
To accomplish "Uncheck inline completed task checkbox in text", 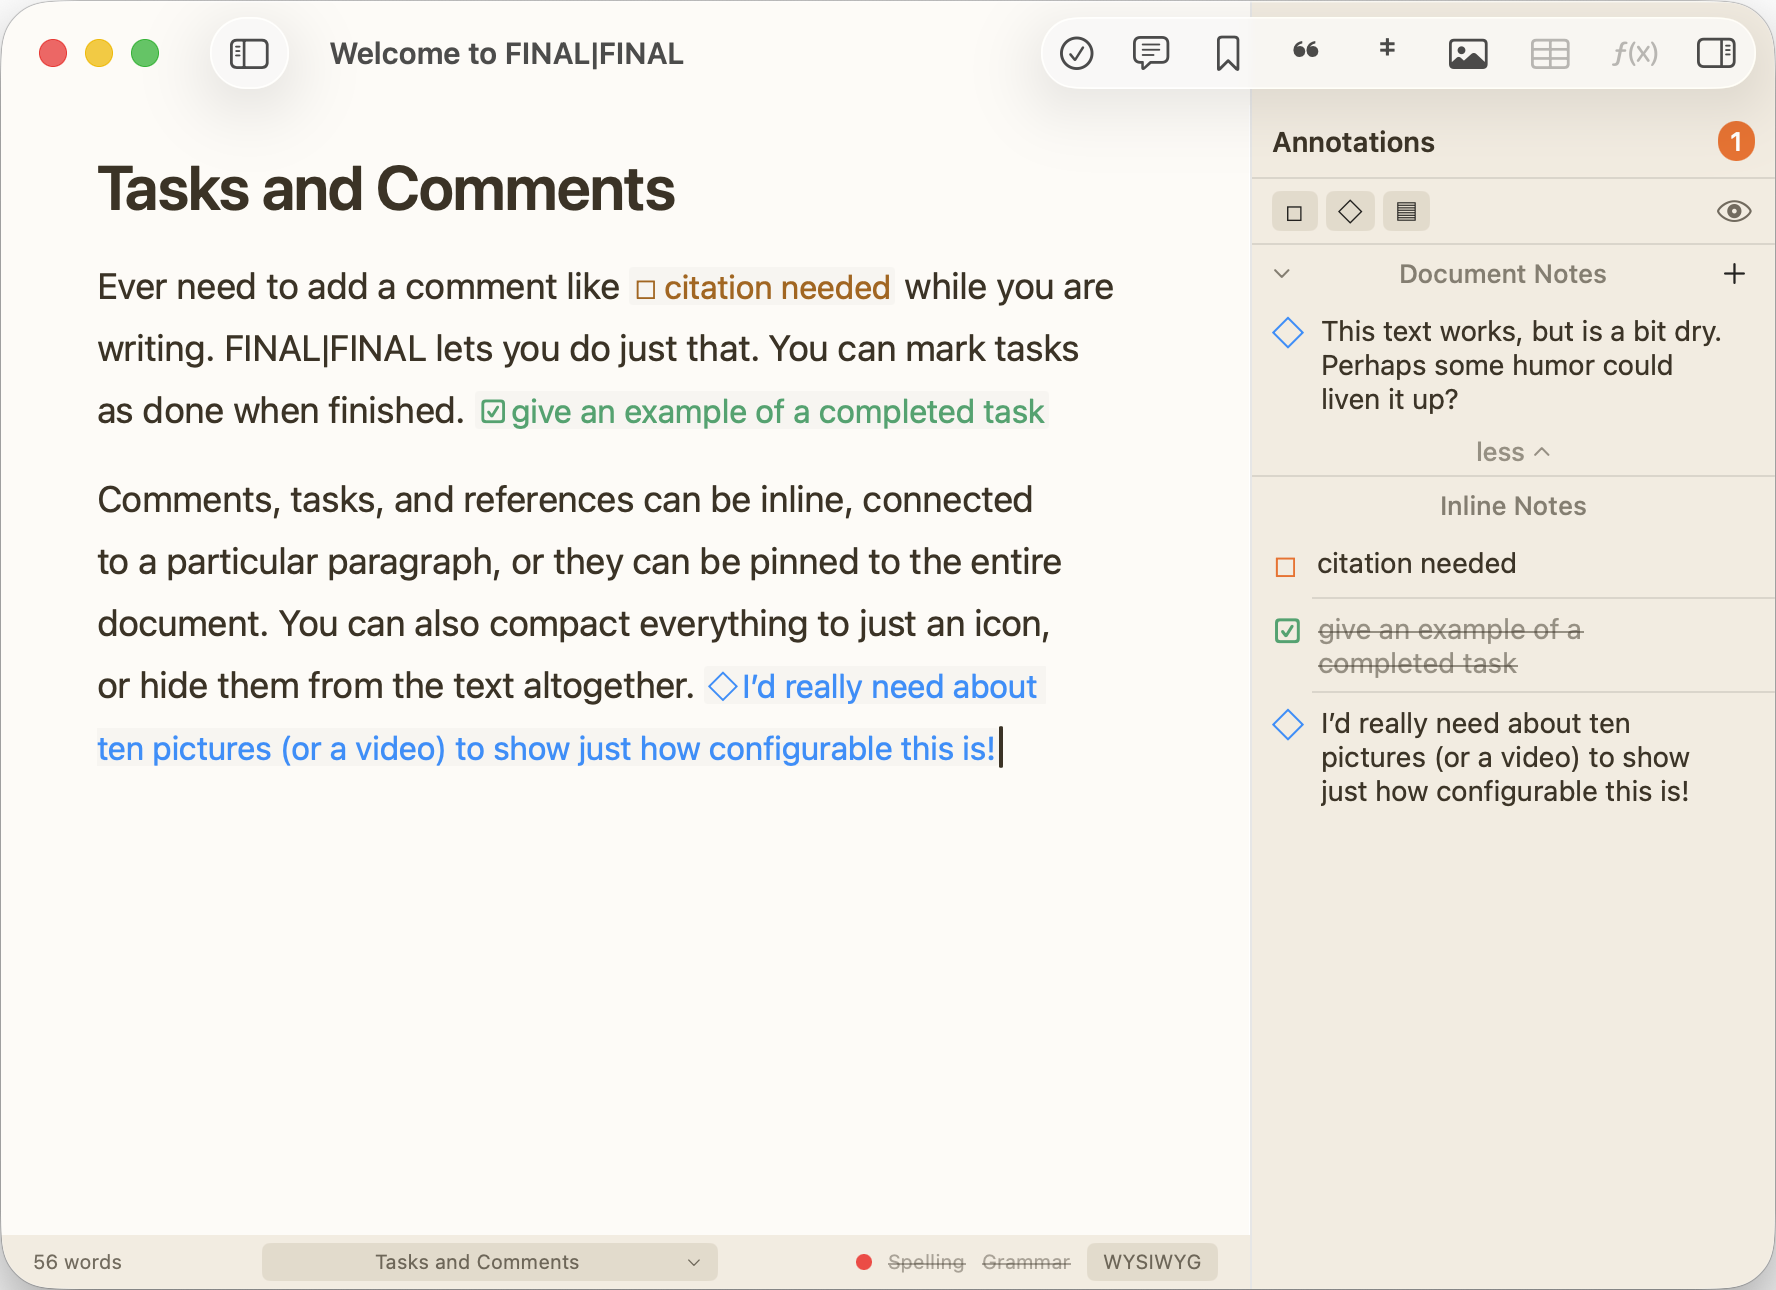I will tap(493, 412).
